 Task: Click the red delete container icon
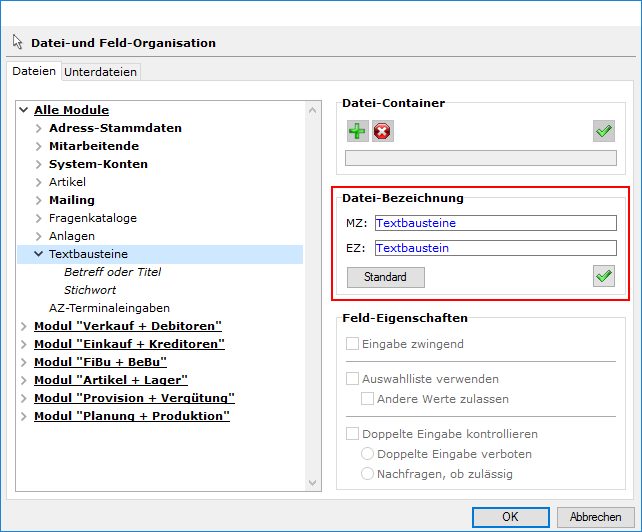(382, 131)
